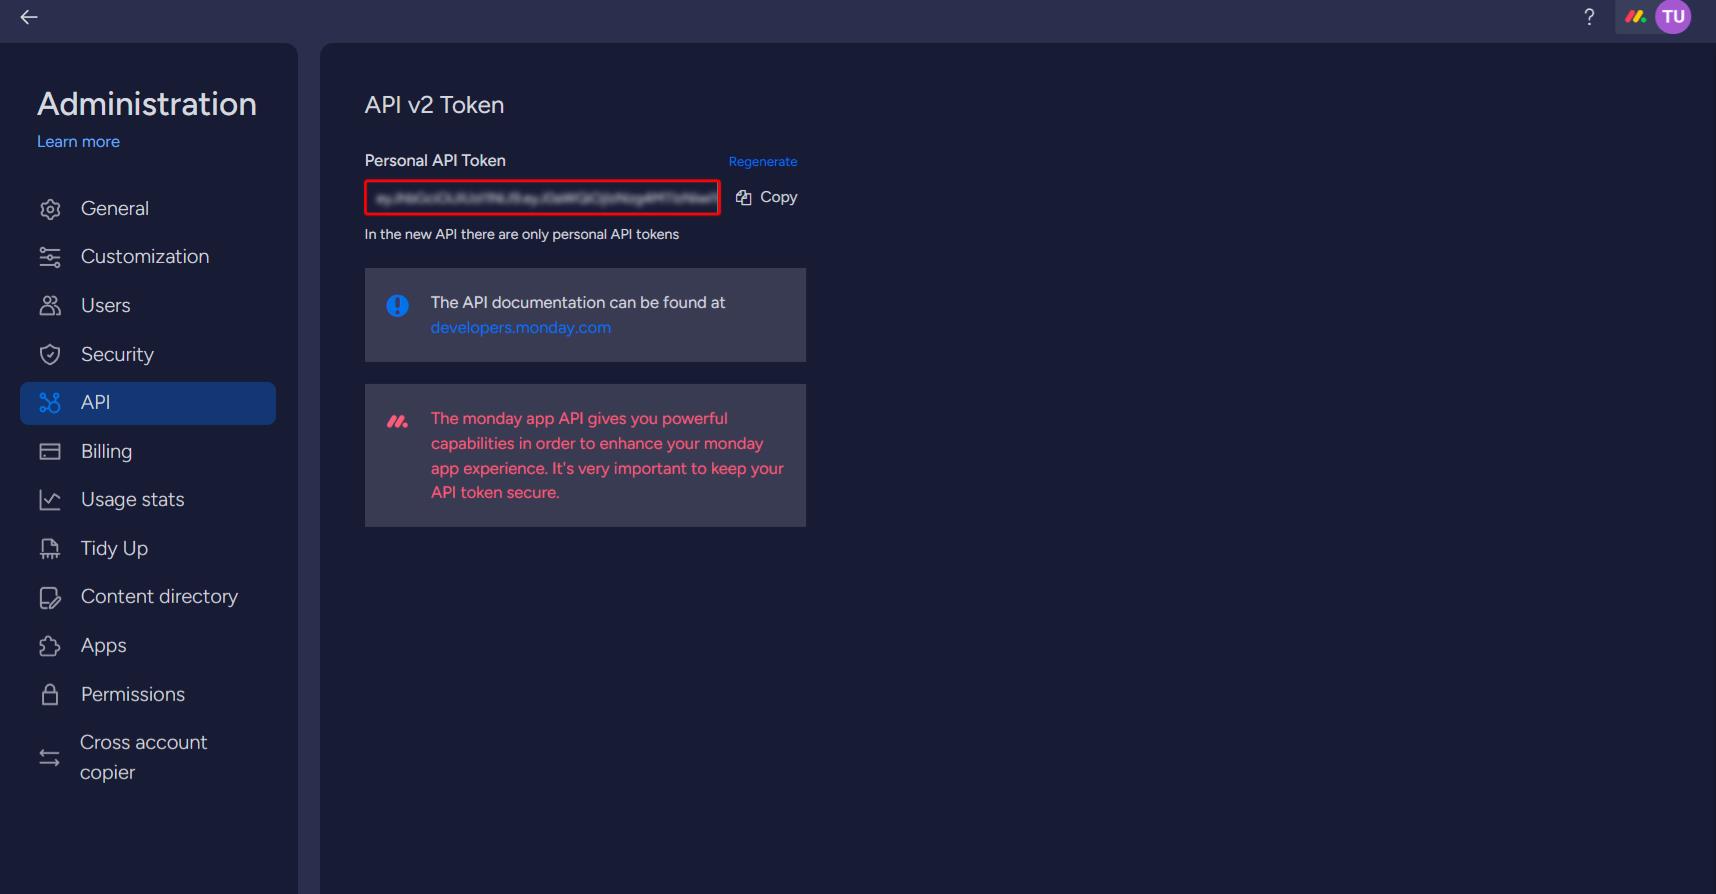The width and height of the screenshot is (1716, 894).
Task: Copy the personal API token
Action: (x=767, y=197)
